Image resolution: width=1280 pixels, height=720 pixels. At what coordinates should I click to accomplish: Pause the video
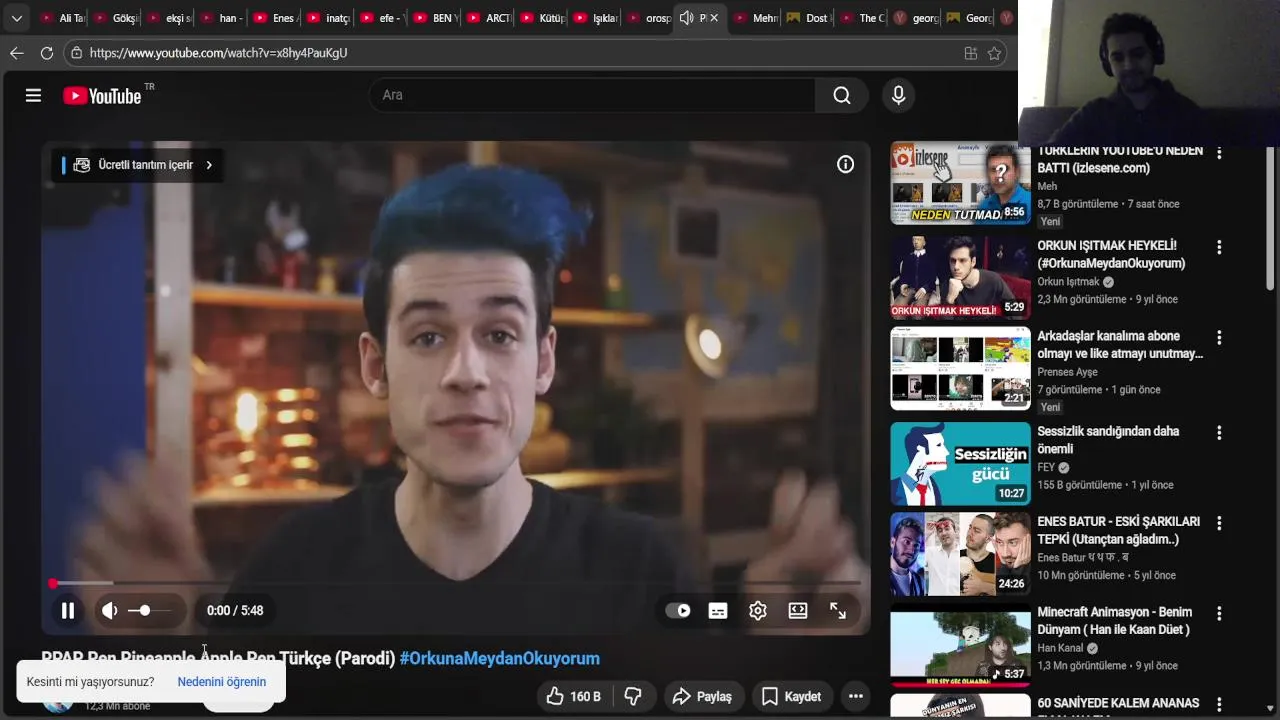(x=68, y=610)
